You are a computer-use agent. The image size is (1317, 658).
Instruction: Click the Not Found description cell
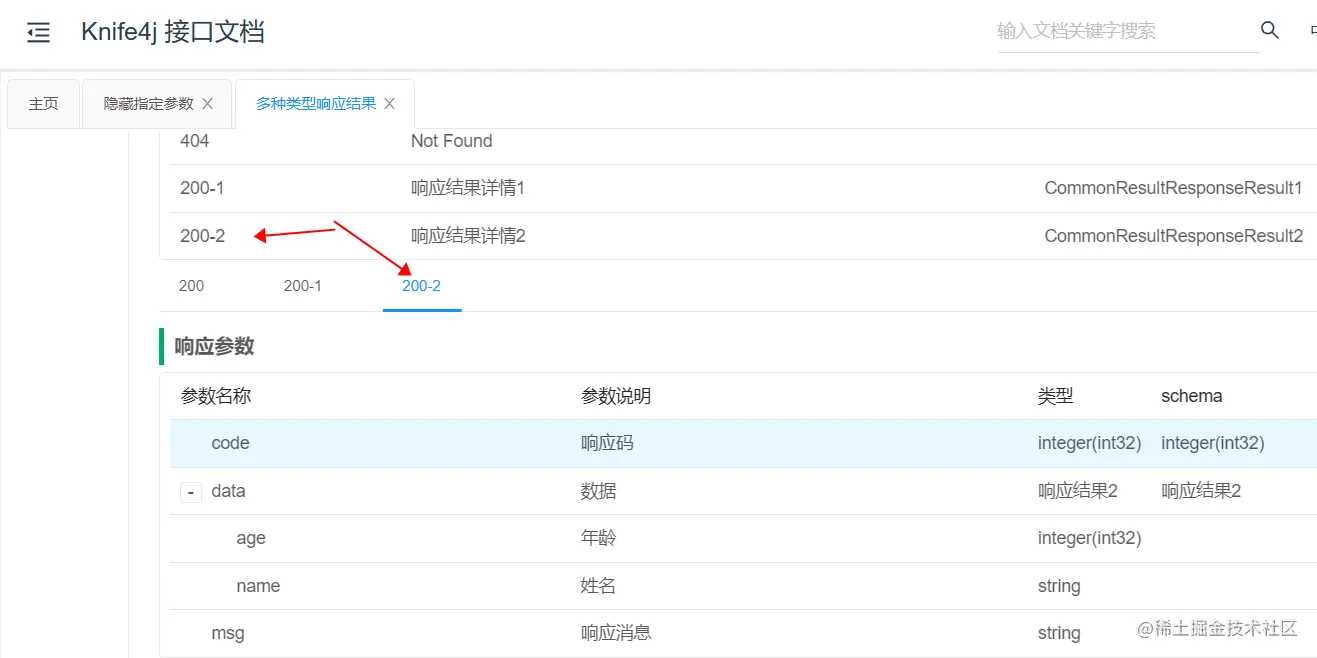[452, 141]
